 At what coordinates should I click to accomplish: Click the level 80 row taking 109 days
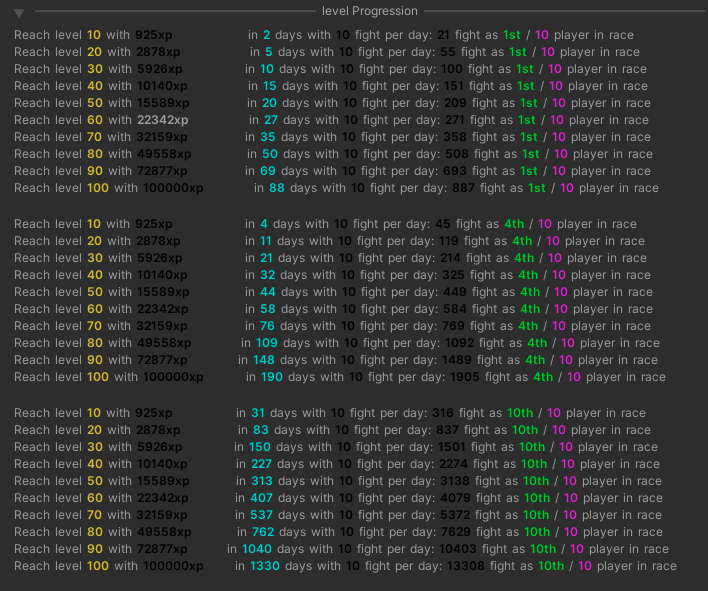point(337,343)
